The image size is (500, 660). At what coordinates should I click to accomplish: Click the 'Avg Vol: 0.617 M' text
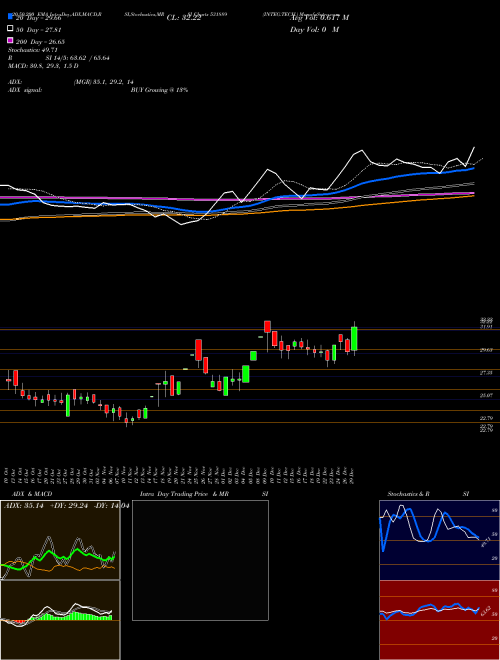click(319, 18)
